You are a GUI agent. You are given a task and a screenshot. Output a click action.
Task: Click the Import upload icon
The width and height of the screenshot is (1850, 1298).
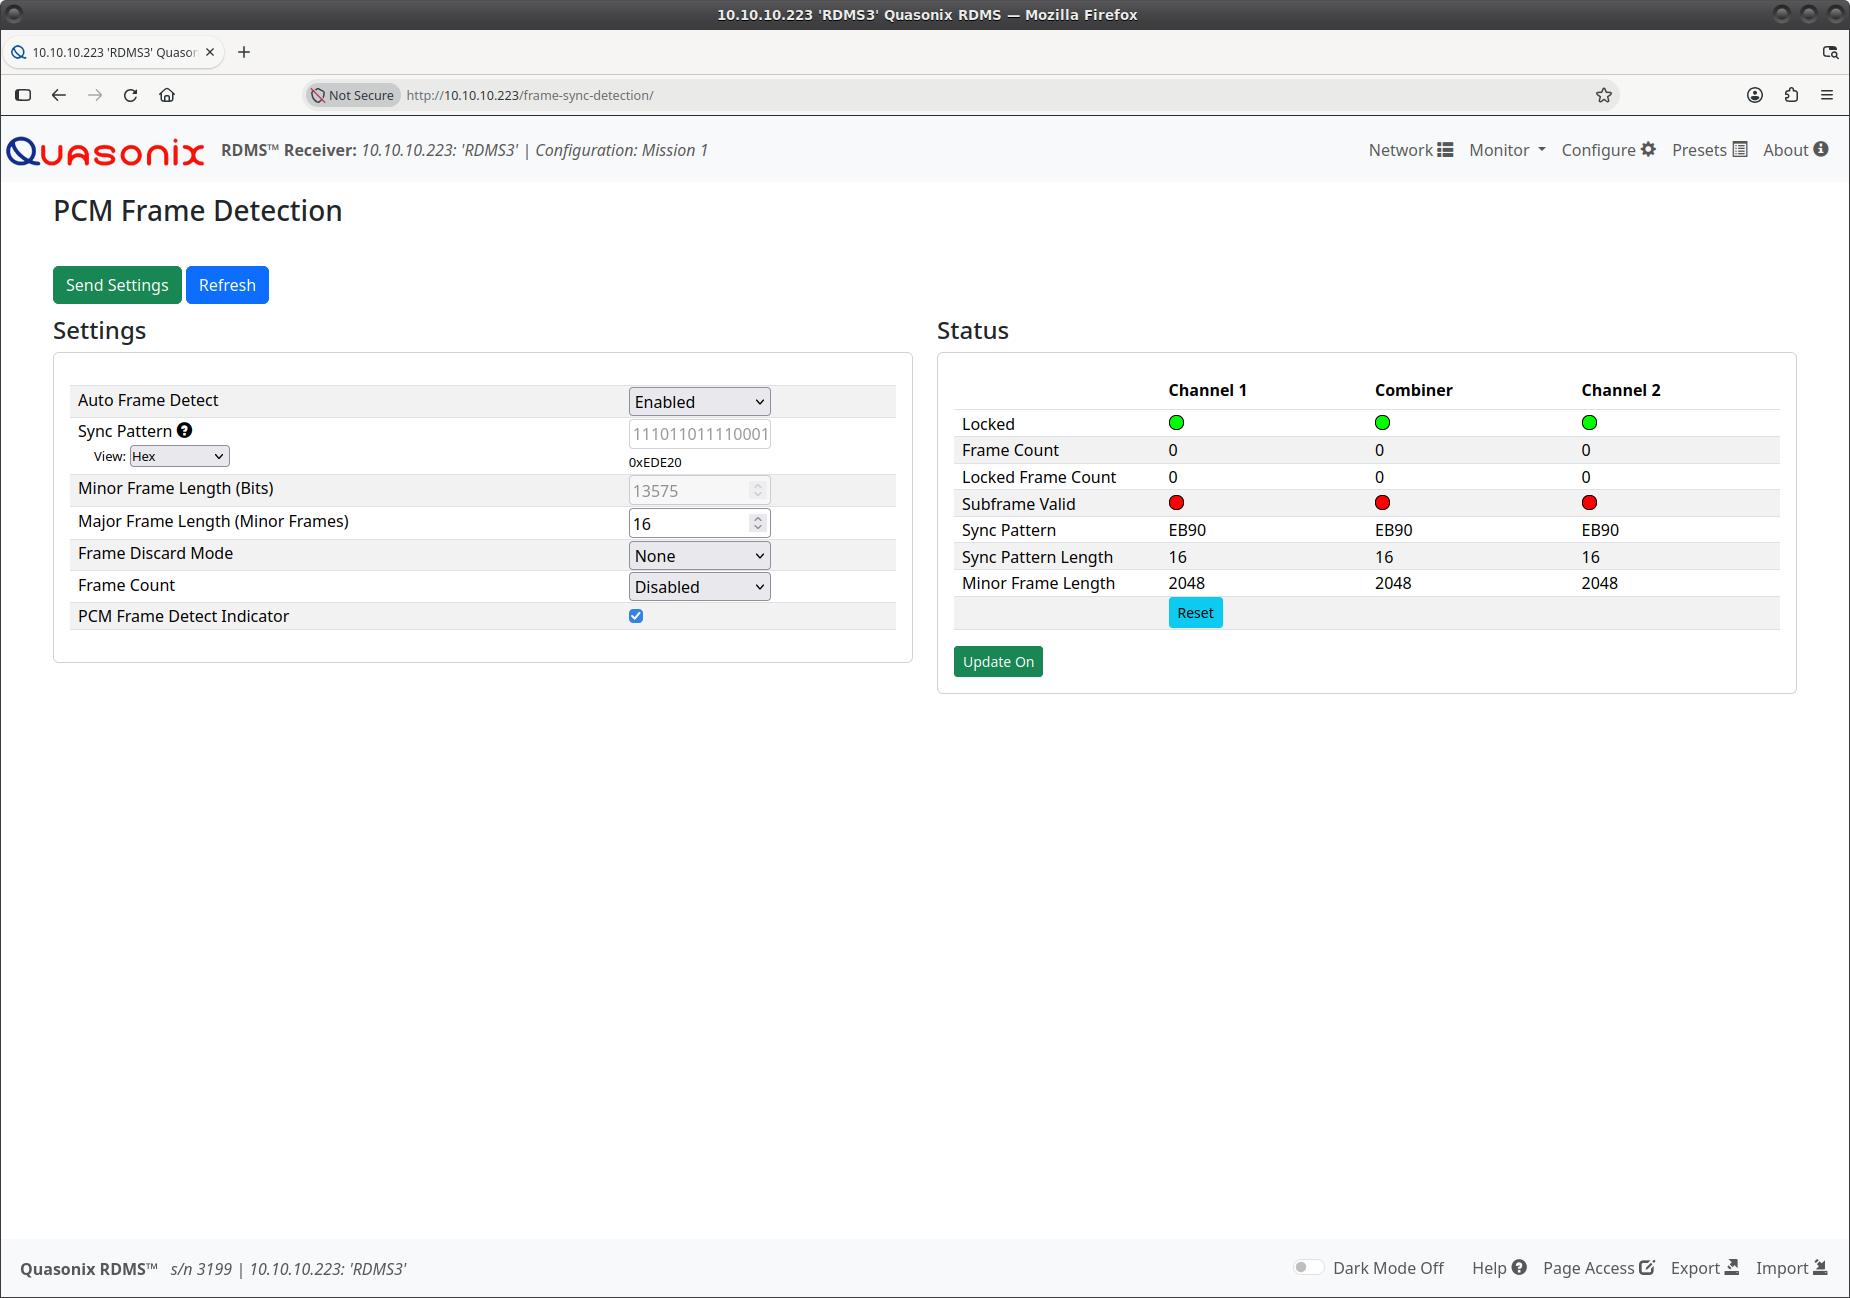point(1820,1267)
